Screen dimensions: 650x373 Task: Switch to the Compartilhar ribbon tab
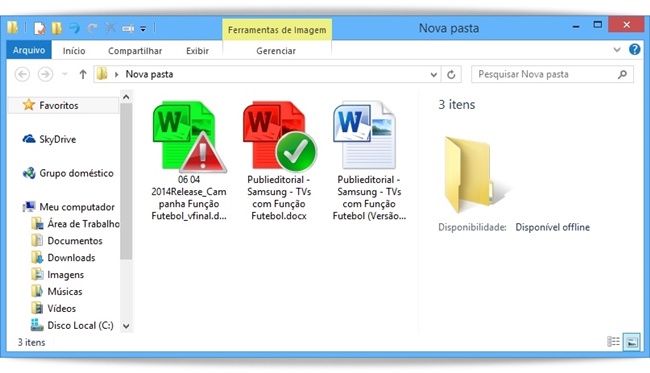(x=135, y=51)
